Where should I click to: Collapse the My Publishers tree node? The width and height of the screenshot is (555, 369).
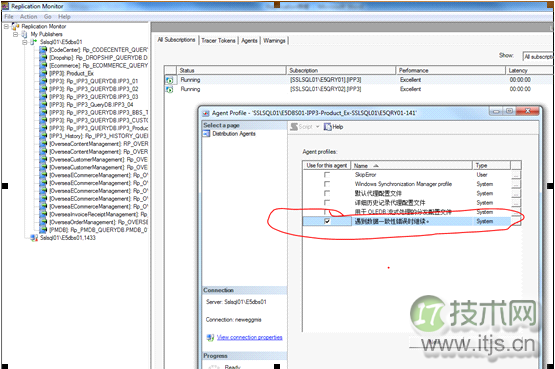(x=15, y=34)
